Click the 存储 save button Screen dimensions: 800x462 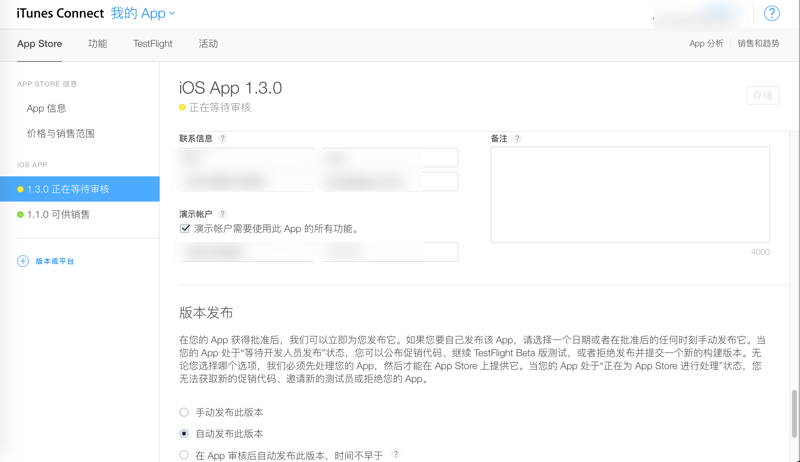point(762,96)
